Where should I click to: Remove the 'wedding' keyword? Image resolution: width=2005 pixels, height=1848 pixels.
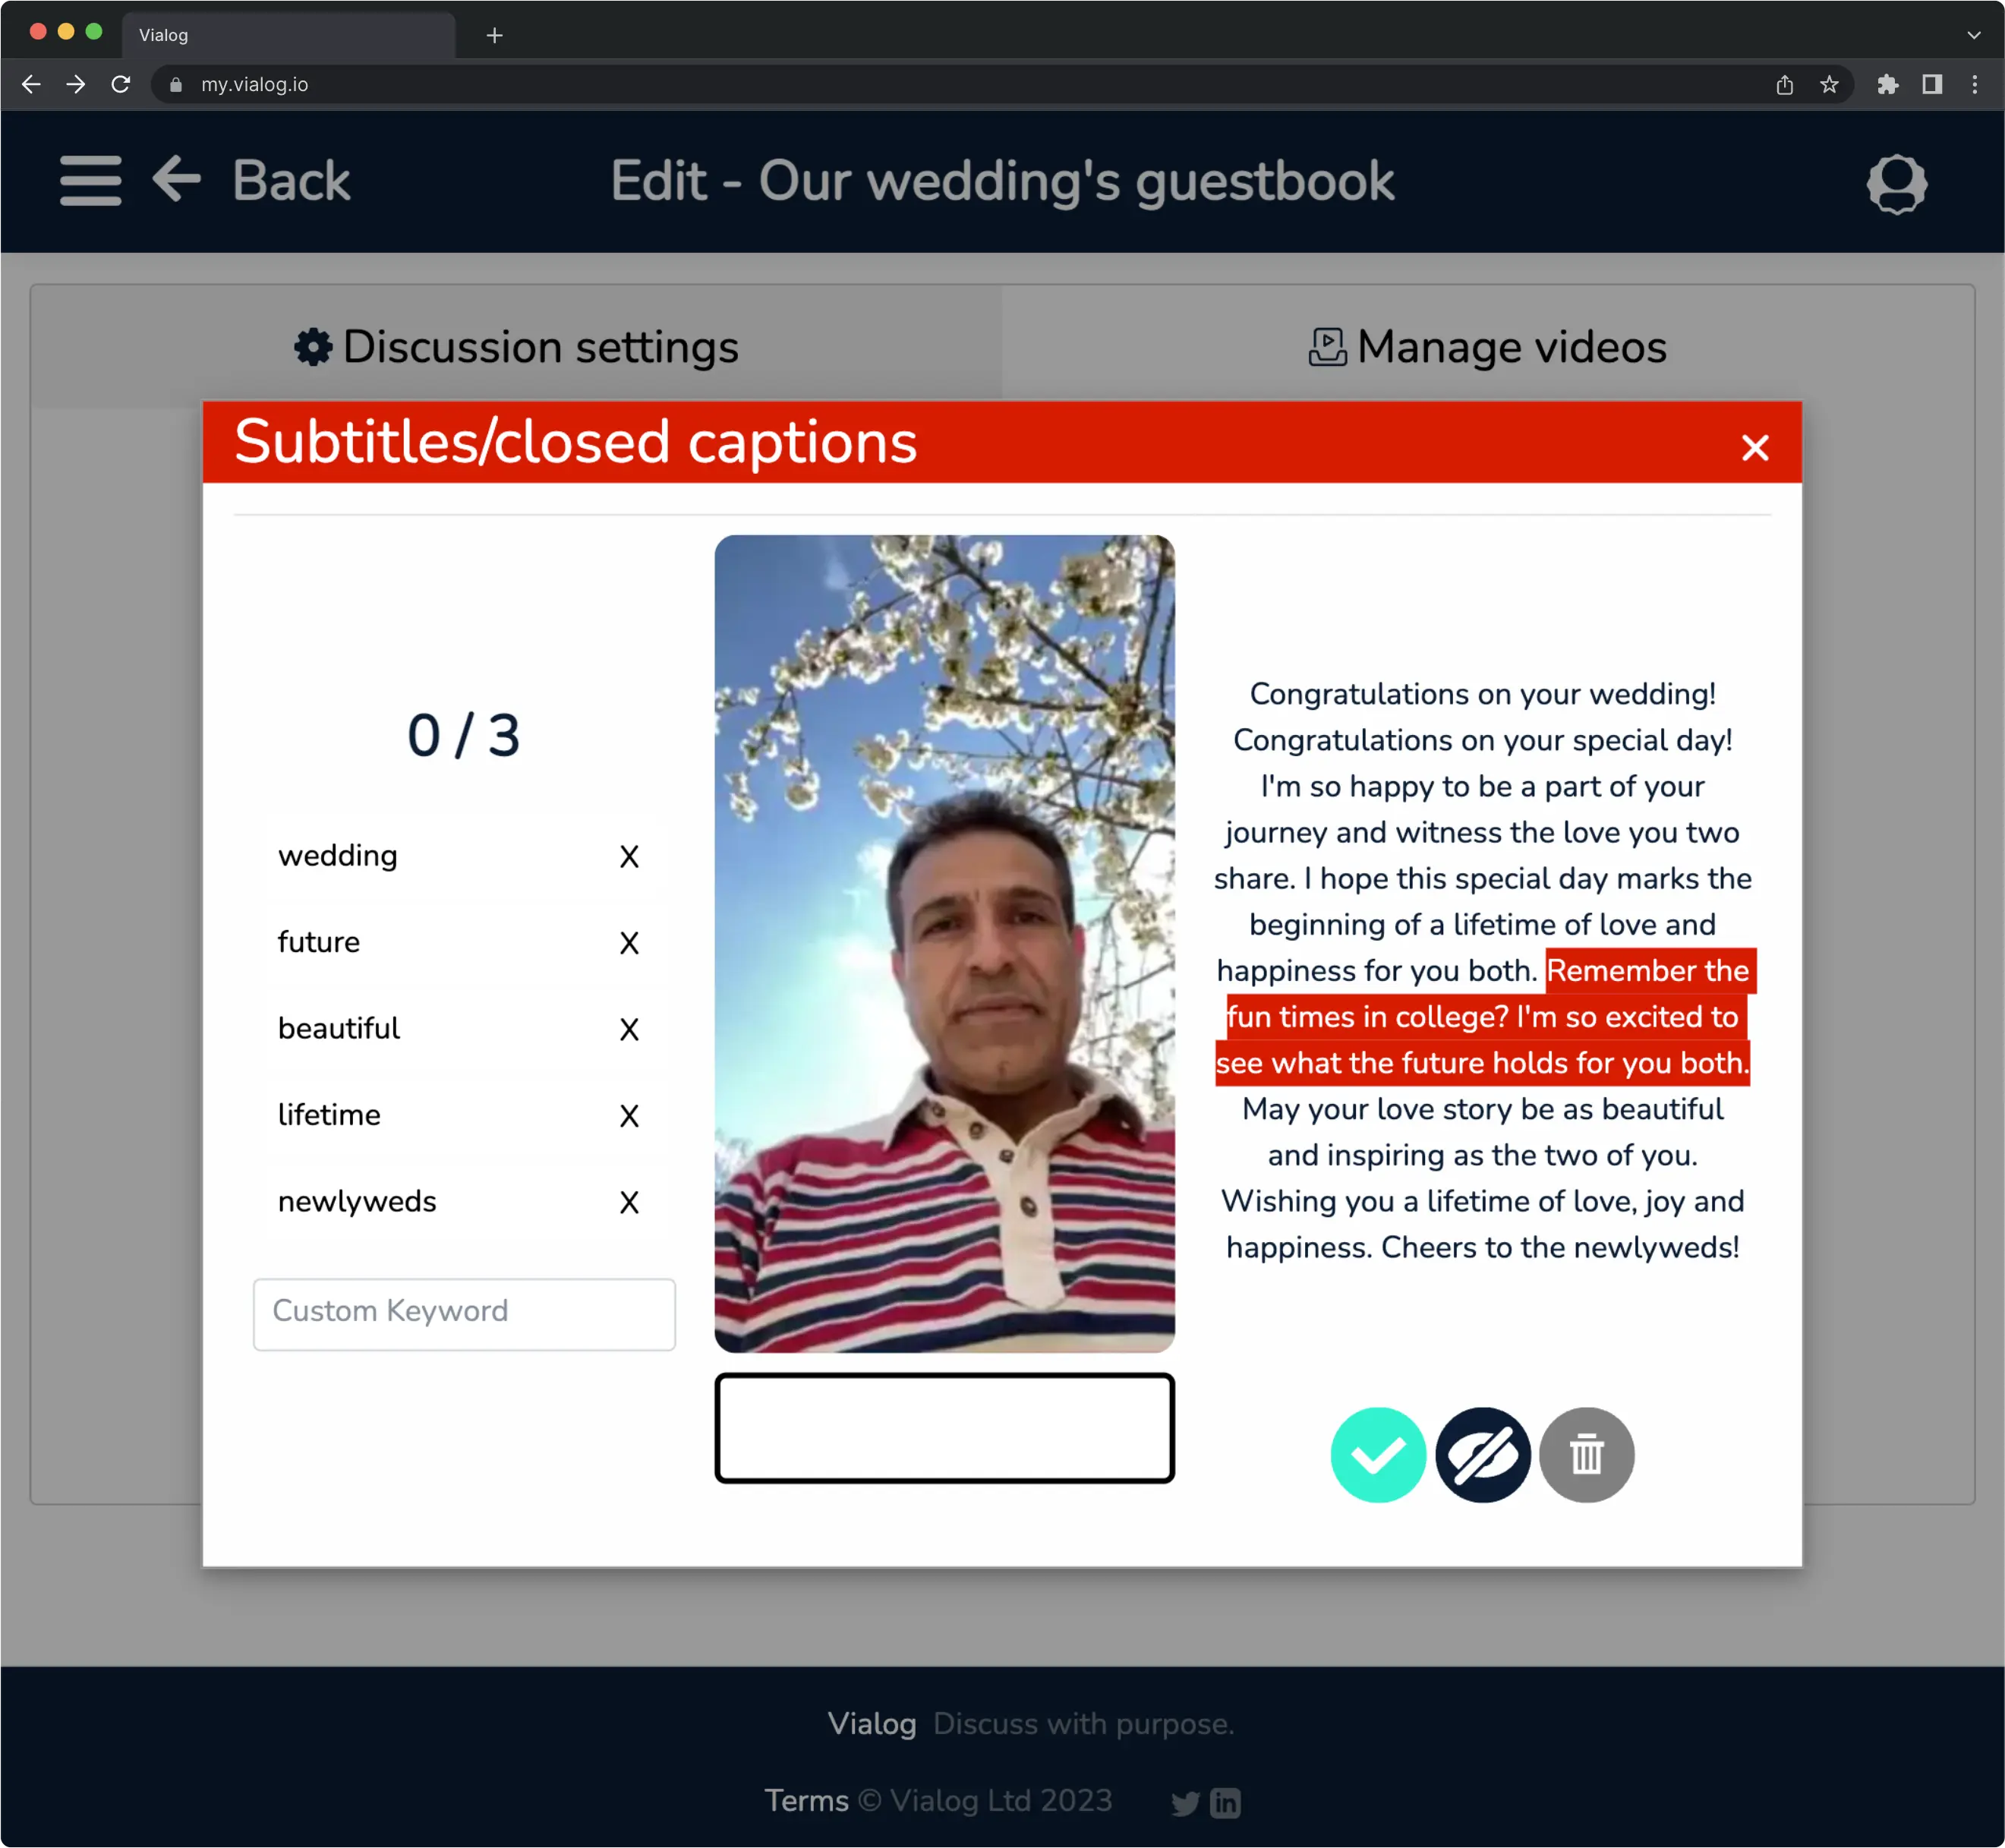coord(628,857)
